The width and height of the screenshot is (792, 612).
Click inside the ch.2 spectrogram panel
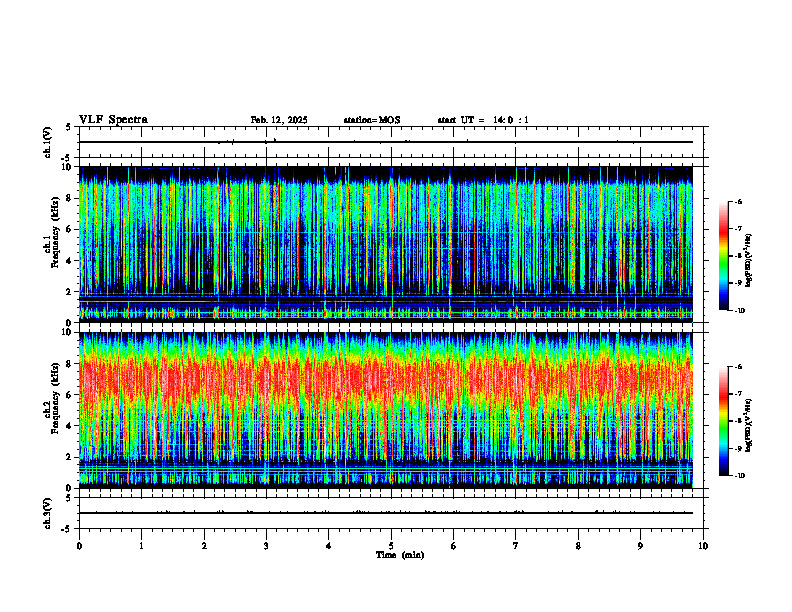point(386,410)
